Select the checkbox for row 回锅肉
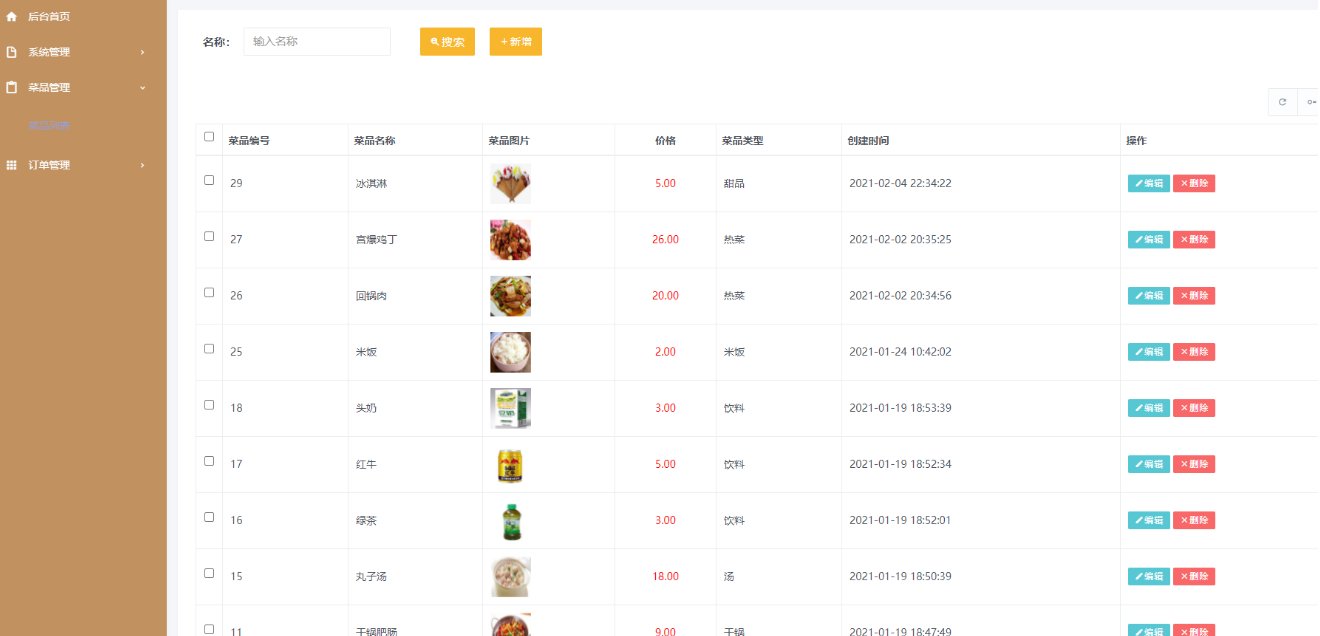 pyautogui.click(x=209, y=293)
